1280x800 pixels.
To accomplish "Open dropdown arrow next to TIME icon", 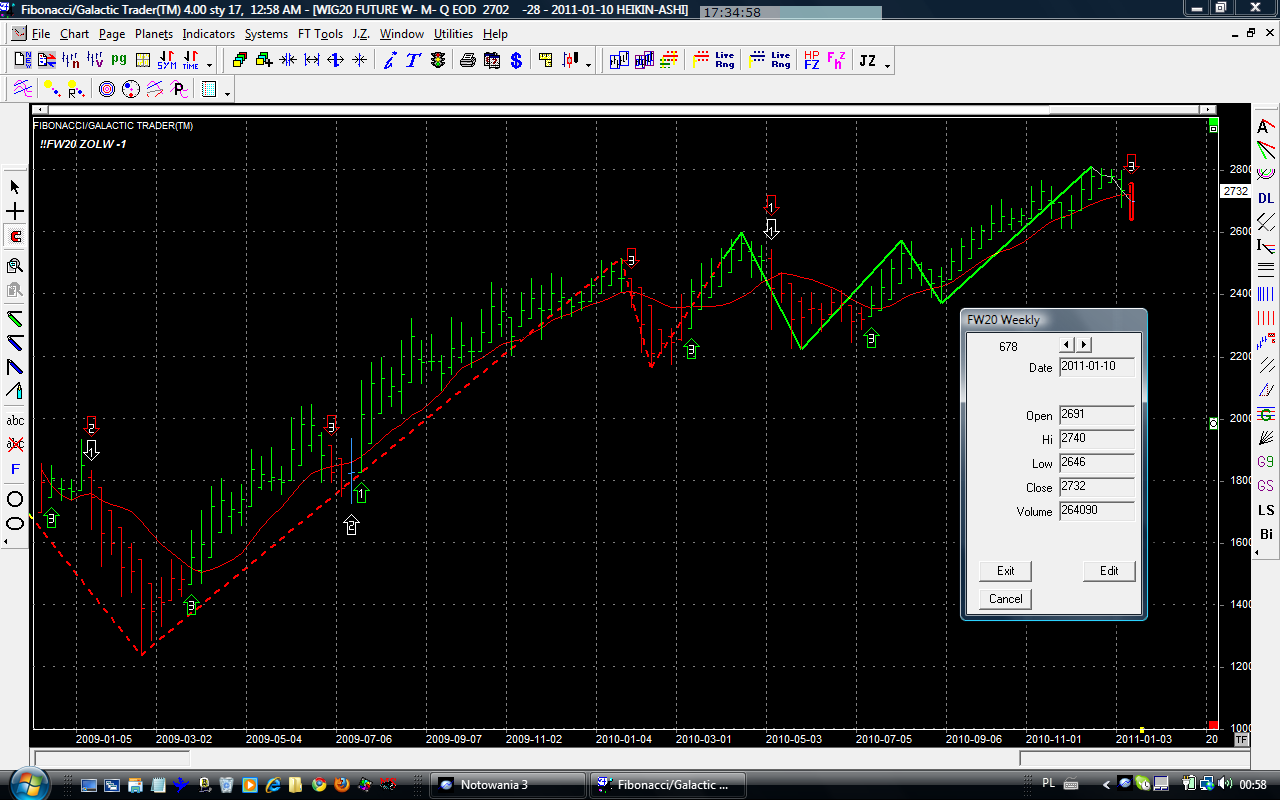I will point(209,65).
